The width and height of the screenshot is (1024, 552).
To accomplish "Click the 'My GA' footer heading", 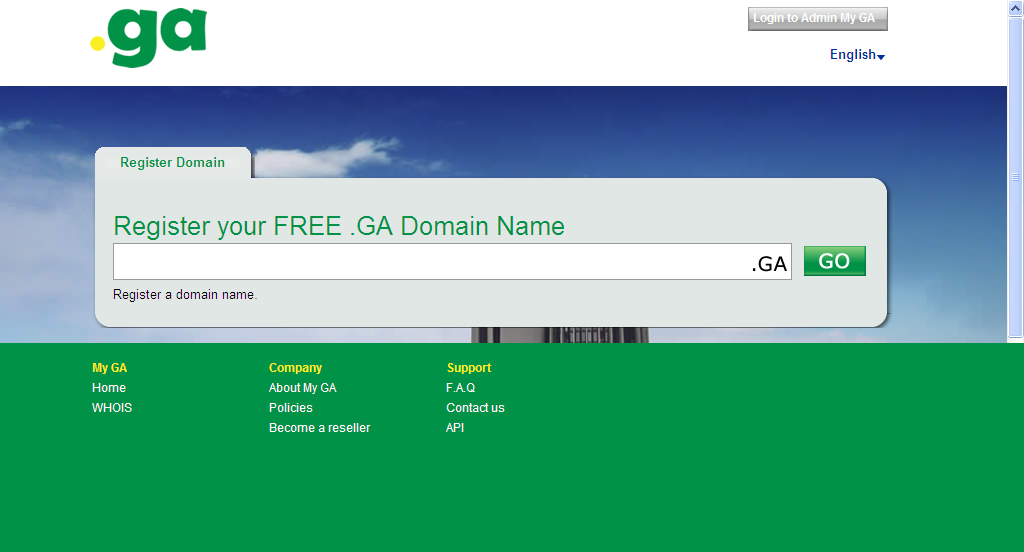I will click(110, 368).
